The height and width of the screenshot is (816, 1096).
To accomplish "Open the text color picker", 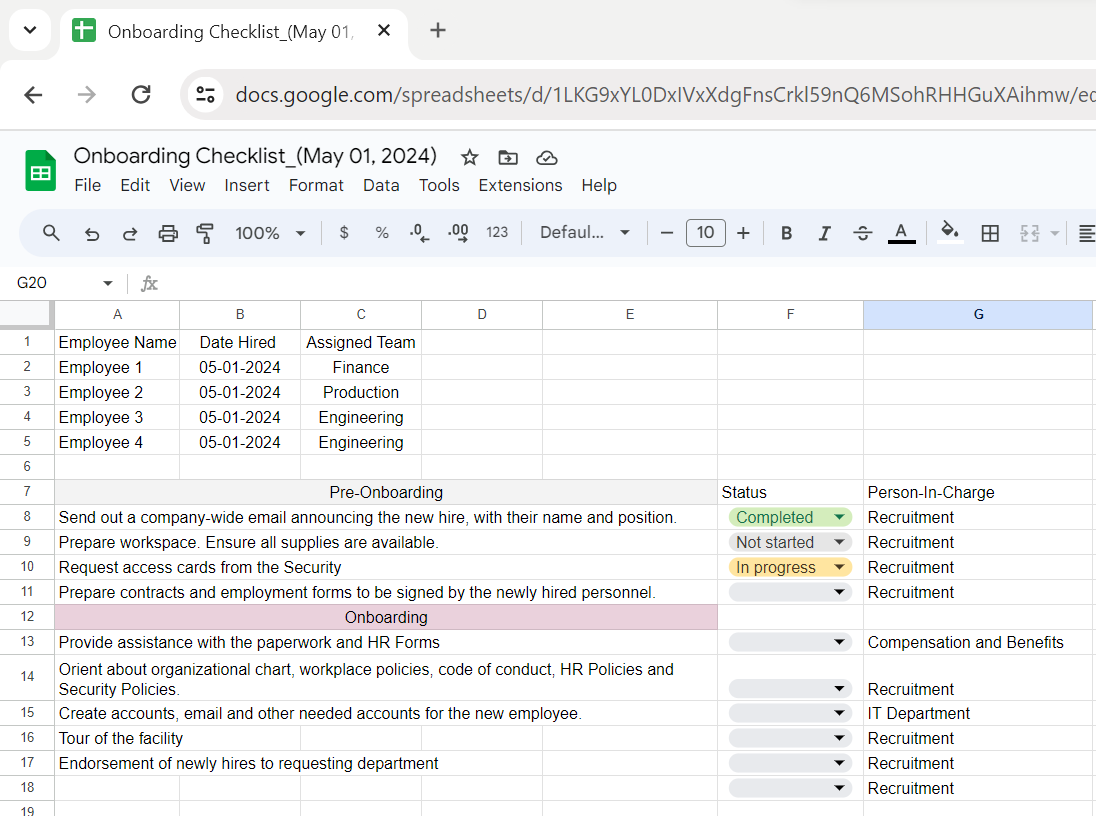I will [902, 233].
